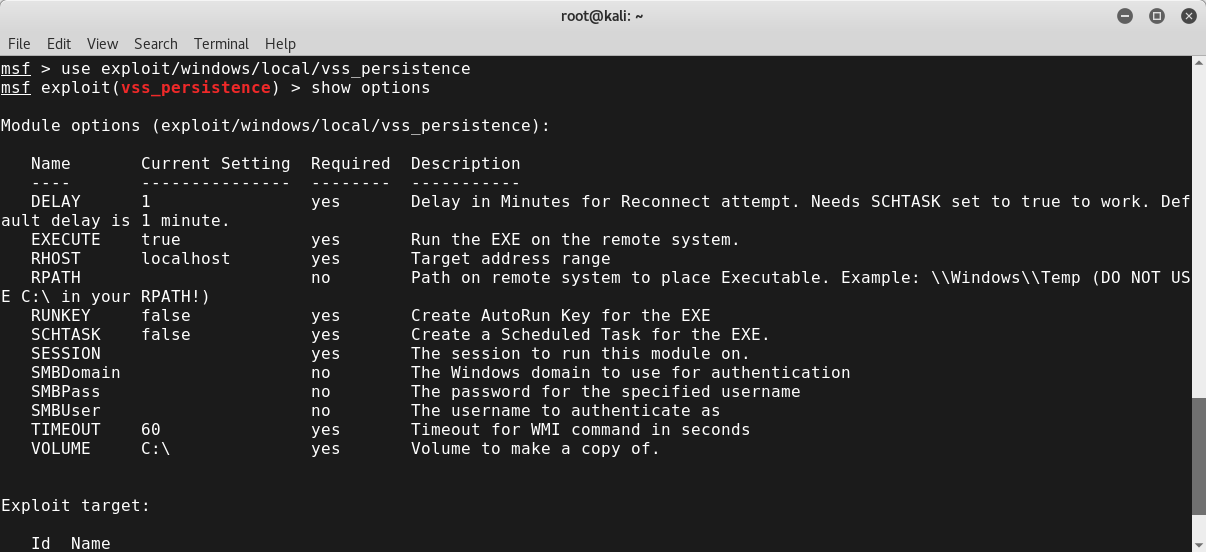
Task: Click the DELAY option name
Action: coord(56,202)
